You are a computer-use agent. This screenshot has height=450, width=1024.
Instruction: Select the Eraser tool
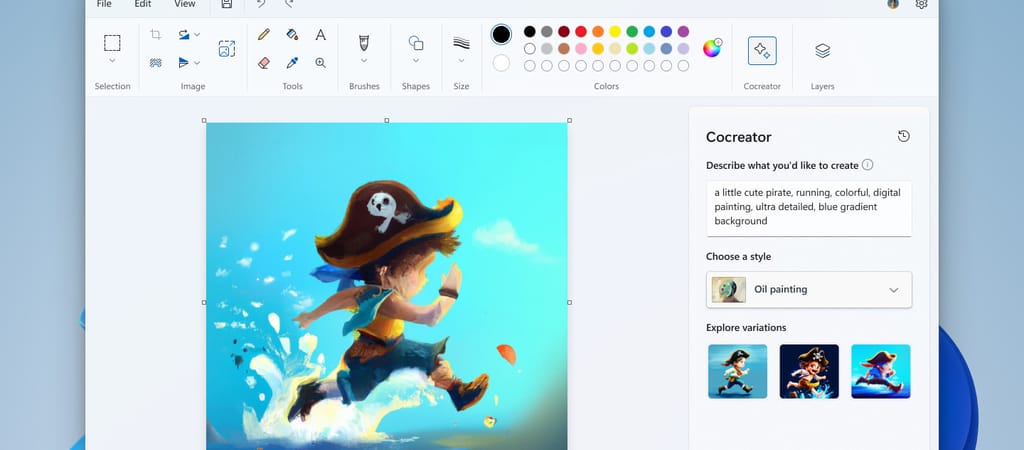coord(264,62)
